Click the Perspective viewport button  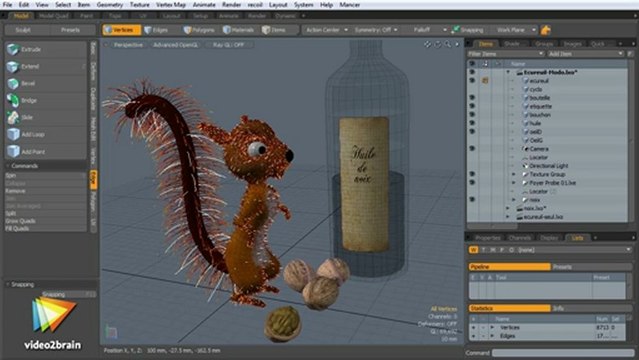(128, 45)
